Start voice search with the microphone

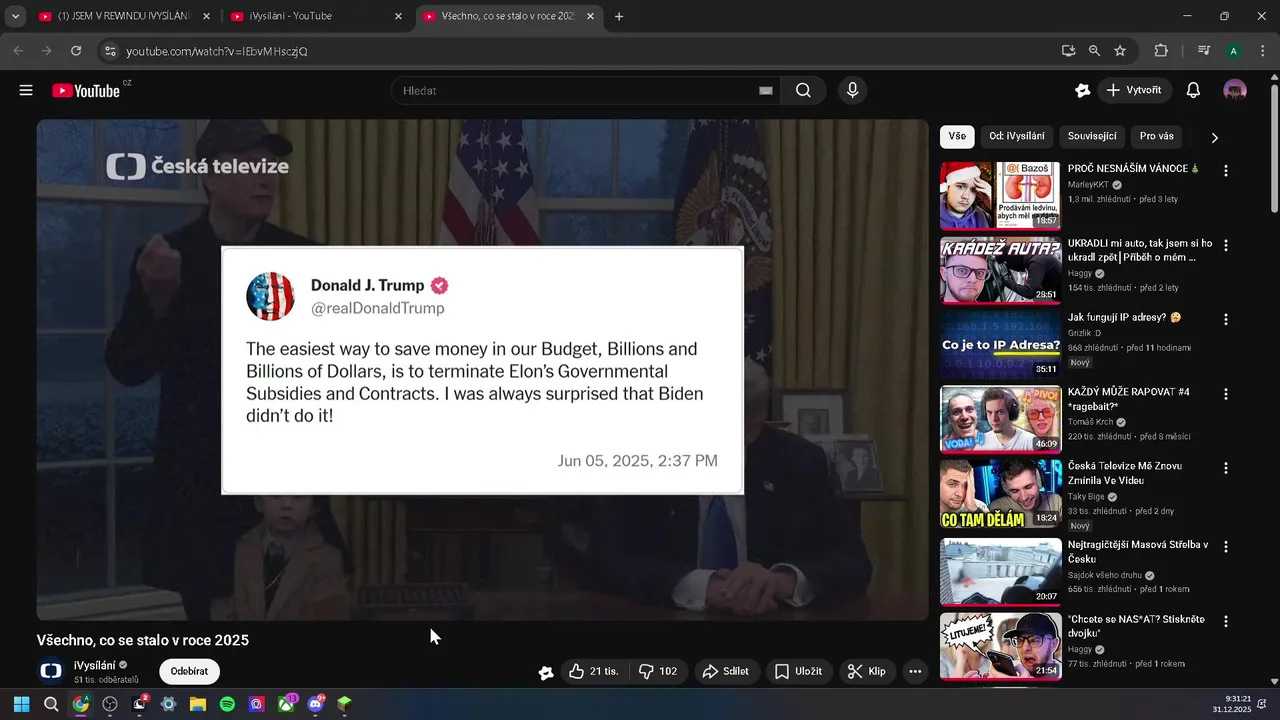tap(852, 90)
